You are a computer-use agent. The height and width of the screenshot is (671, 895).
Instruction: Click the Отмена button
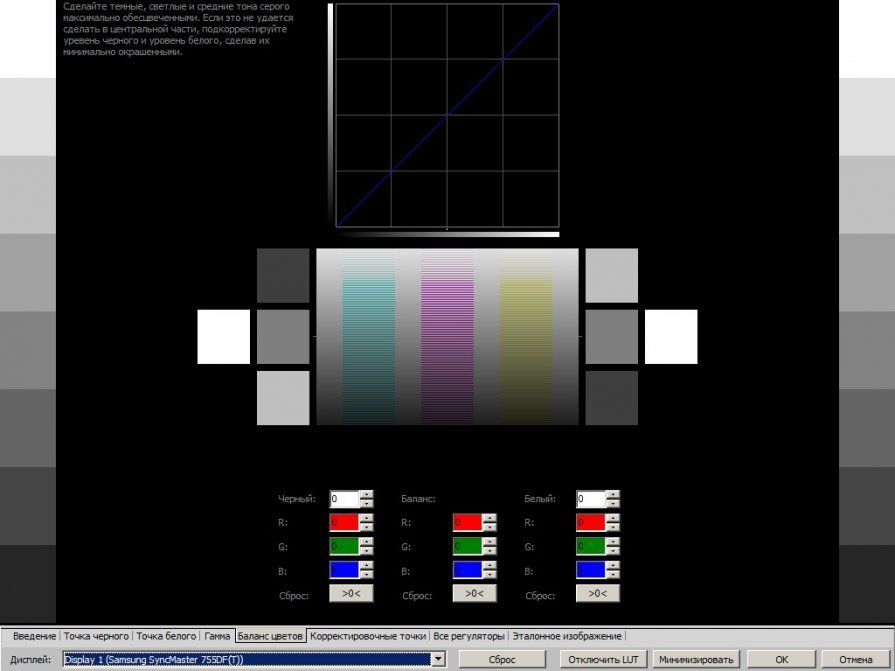pos(856,660)
